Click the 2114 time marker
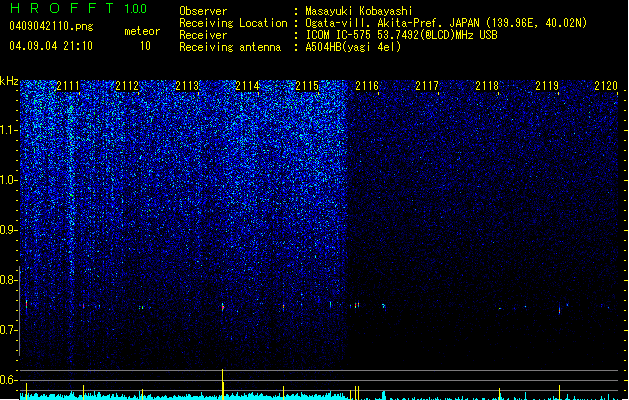Image resolution: width=629 pixels, height=400 pixels. 248,86
